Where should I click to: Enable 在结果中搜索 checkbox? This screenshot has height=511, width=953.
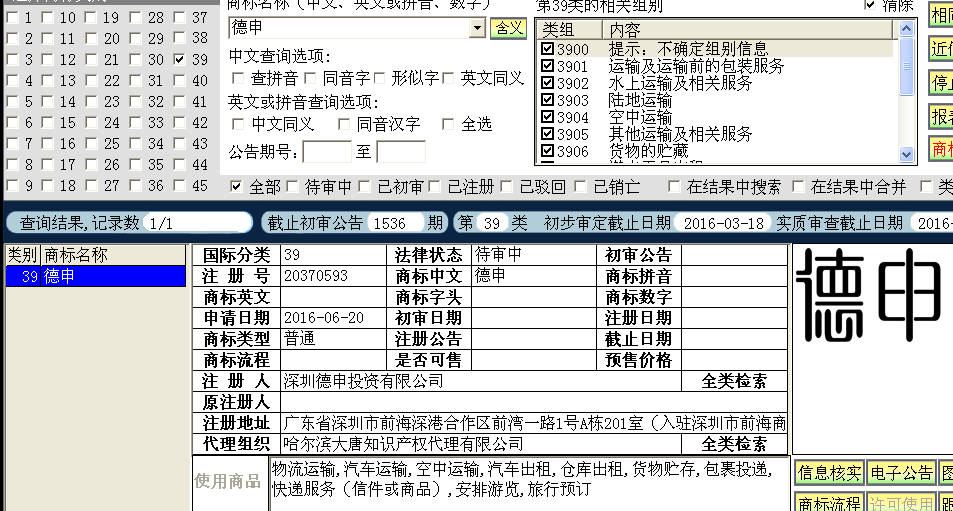[673, 187]
